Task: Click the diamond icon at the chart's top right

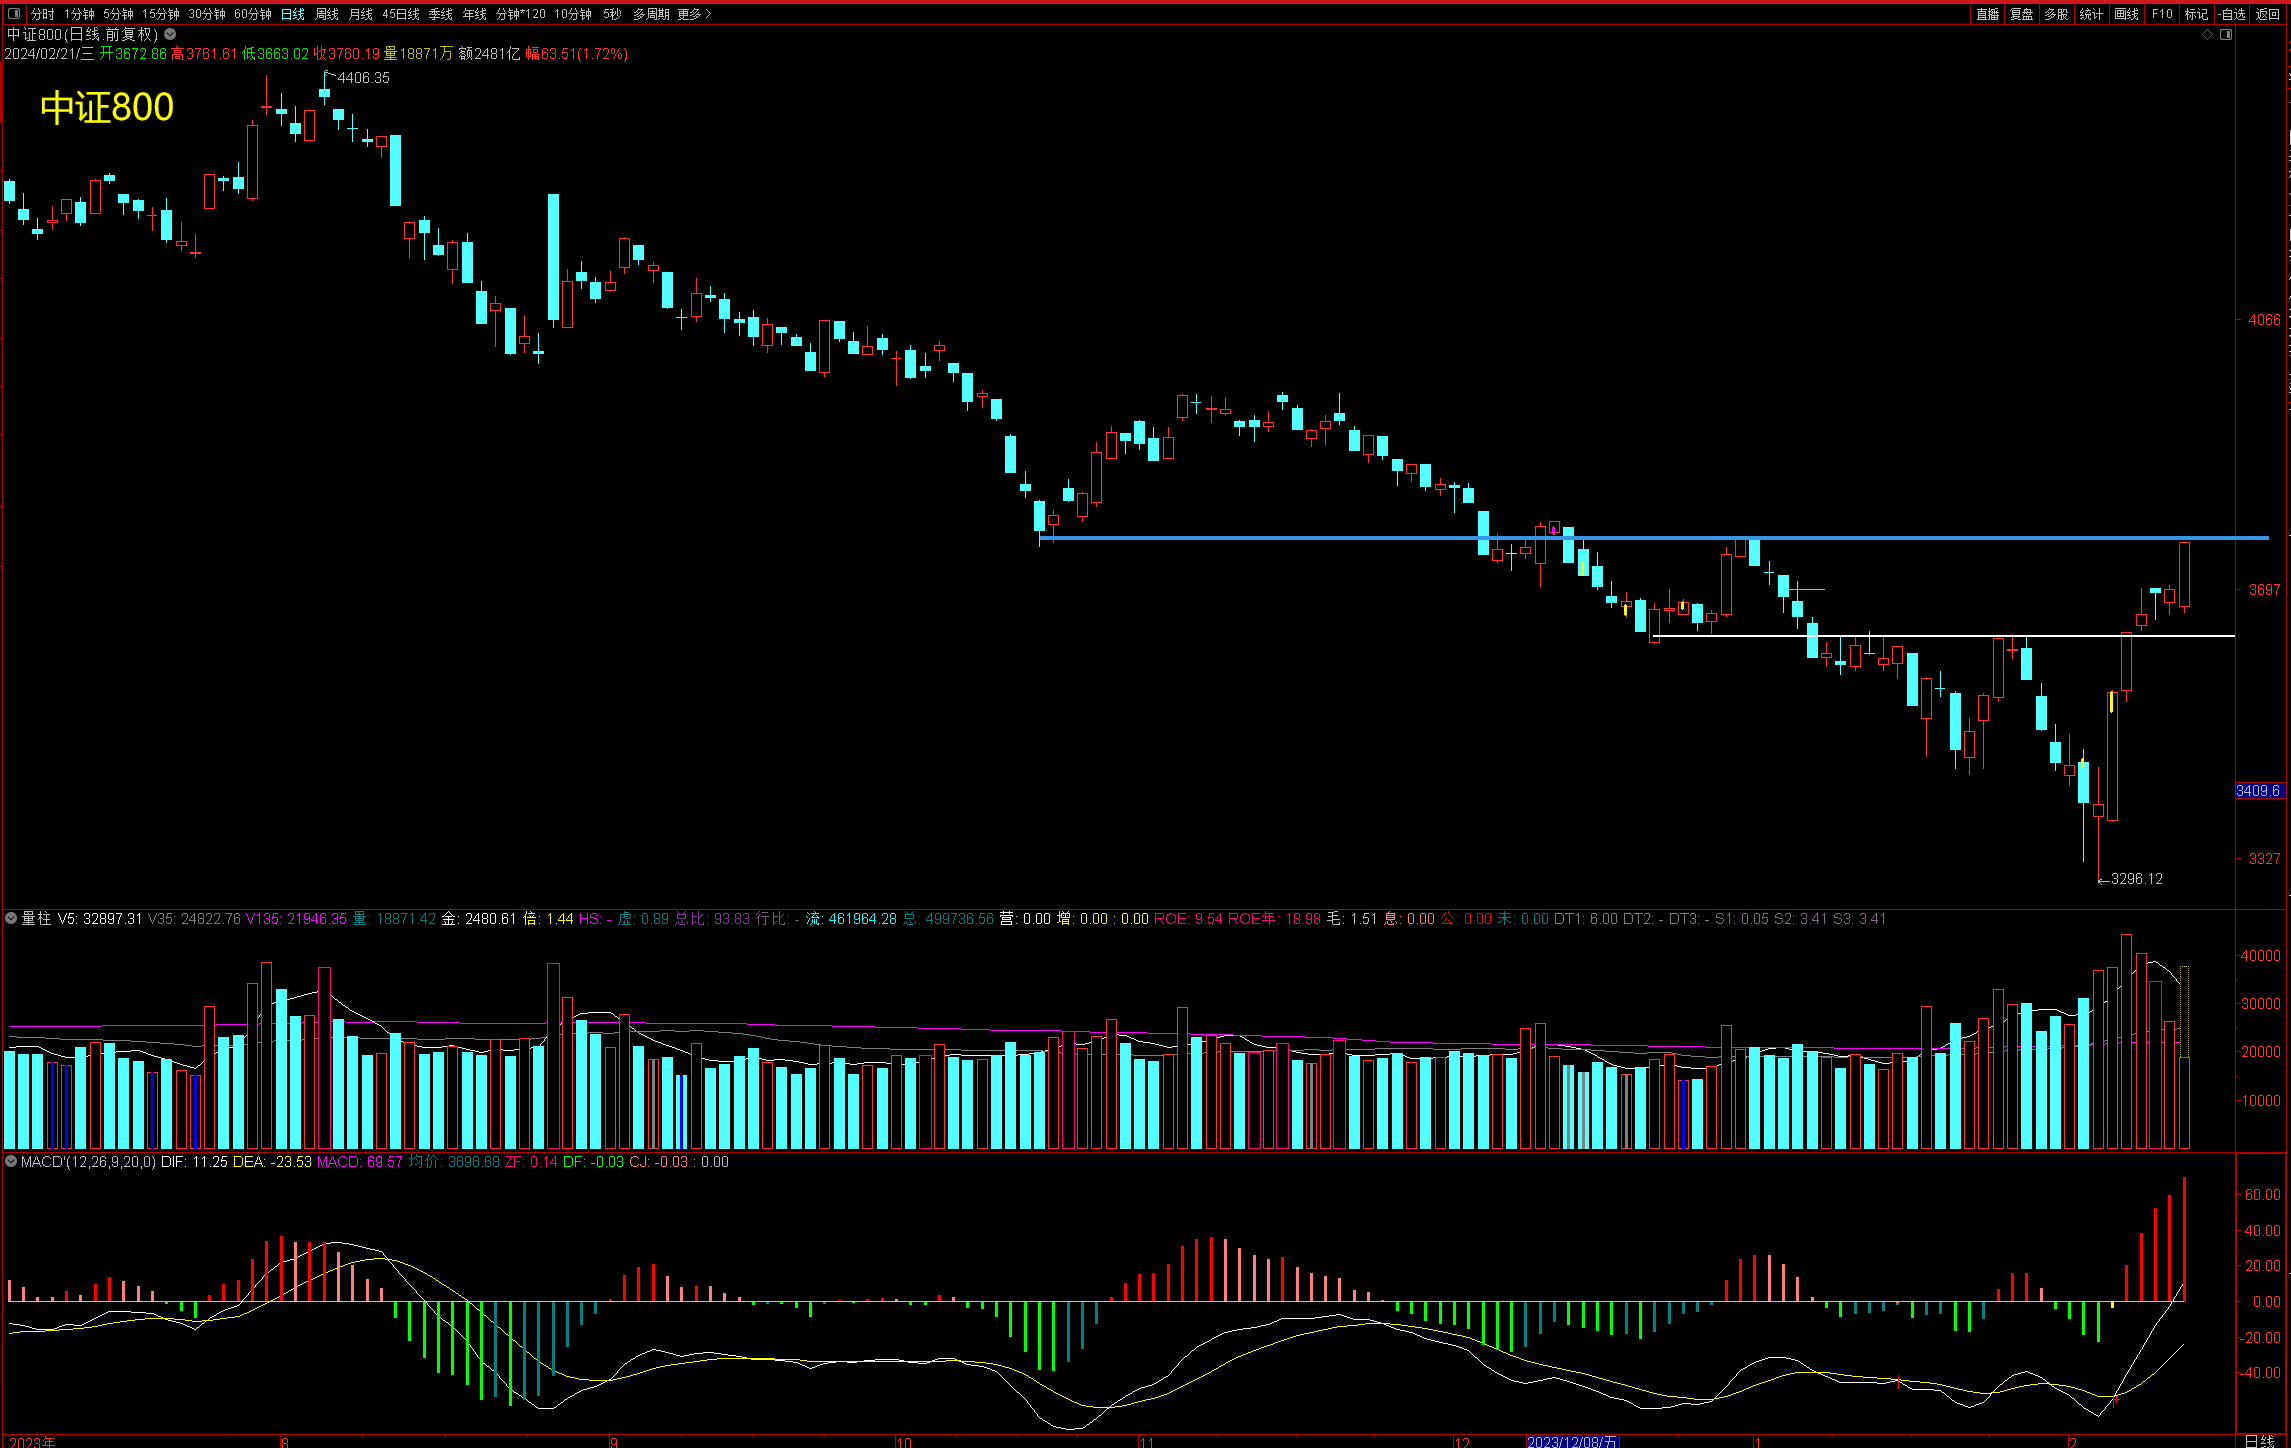Action: pos(2207,35)
